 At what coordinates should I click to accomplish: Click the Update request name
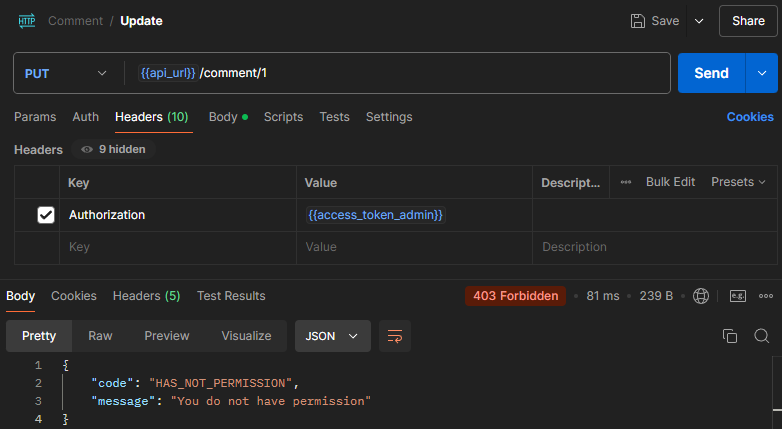point(141,21)
